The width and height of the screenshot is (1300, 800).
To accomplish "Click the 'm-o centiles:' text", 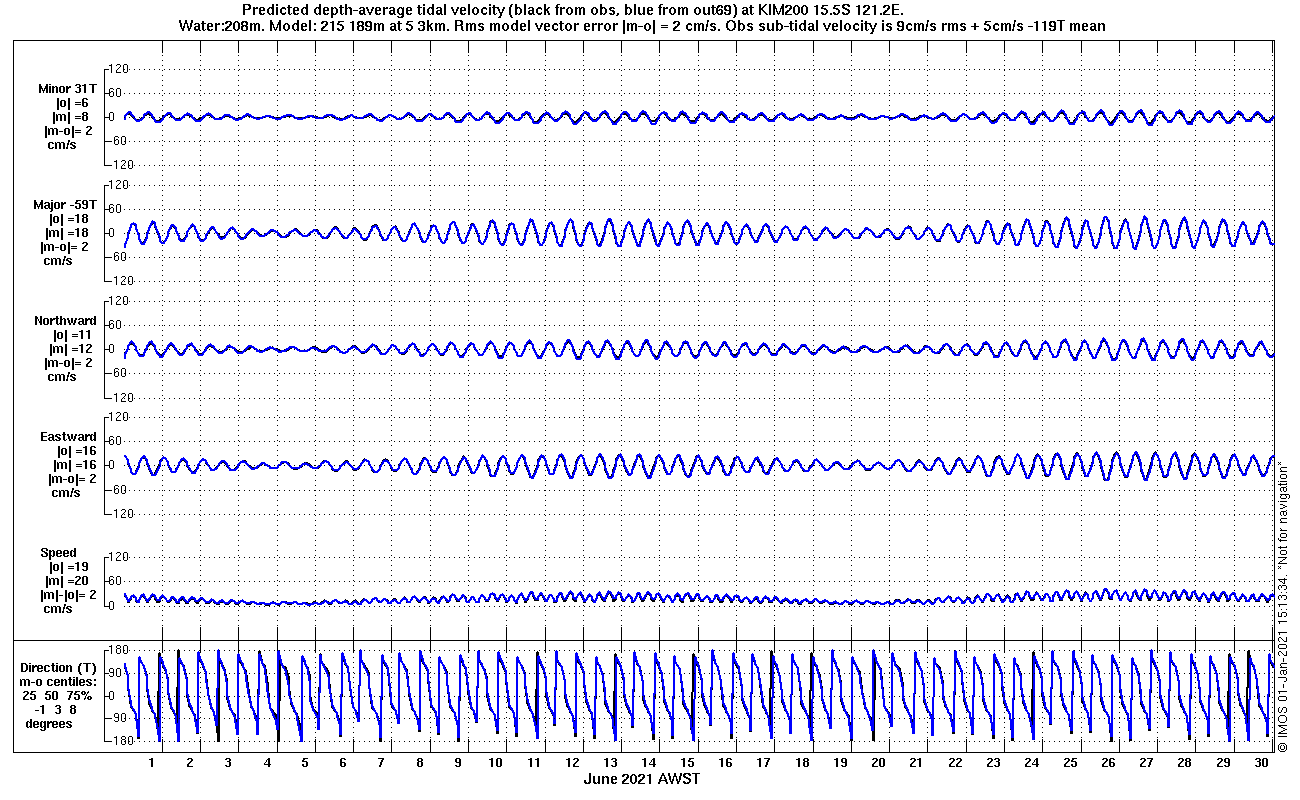I will pyautogui.click(x=60, y=682).
